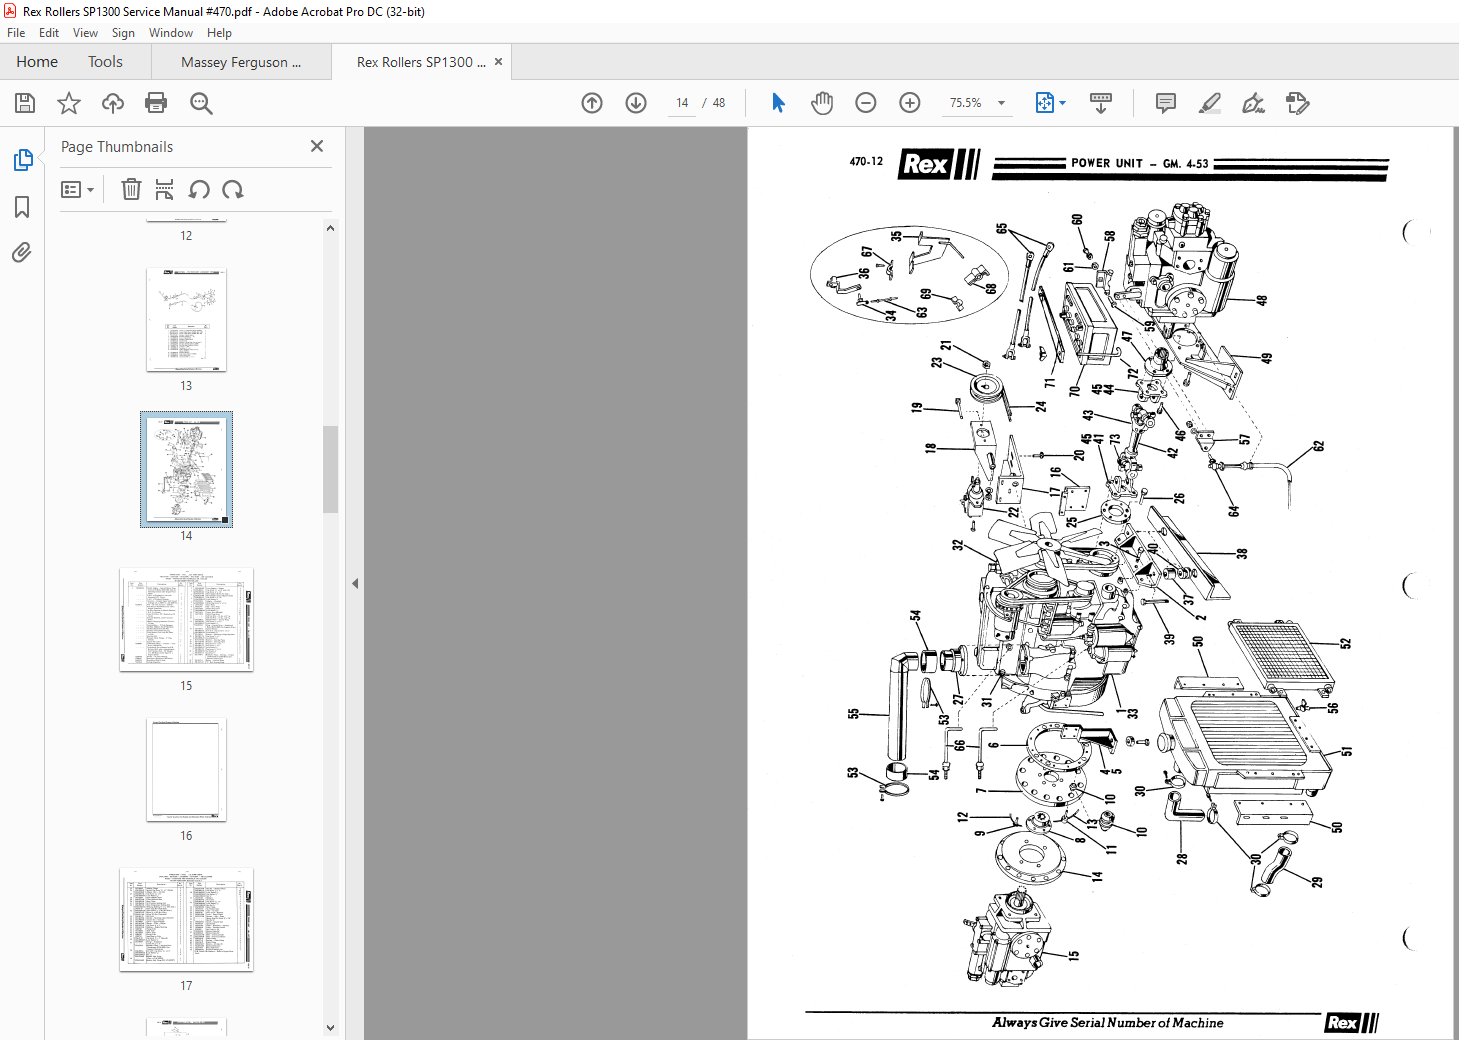Collapse the navigation pane with the side arrow
This screenshot has height=1040, width=1459.
click(355, 583)
